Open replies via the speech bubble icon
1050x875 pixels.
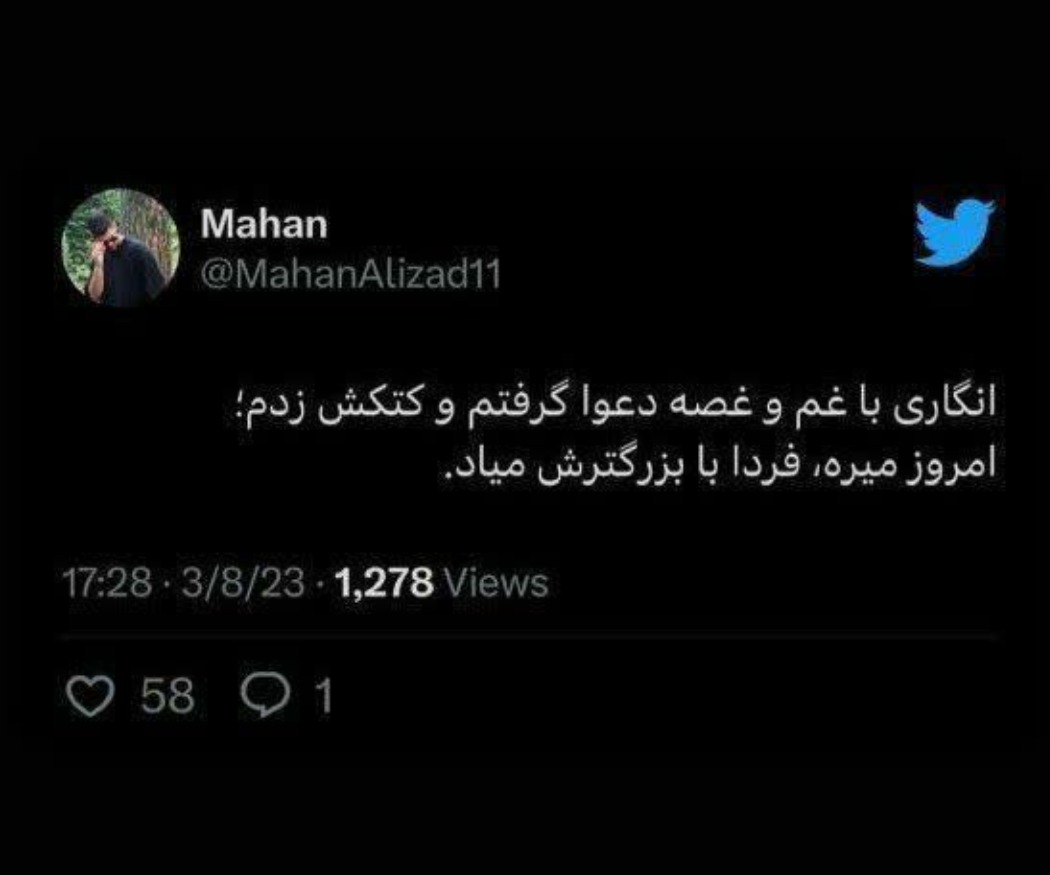[x=266, y=696]
